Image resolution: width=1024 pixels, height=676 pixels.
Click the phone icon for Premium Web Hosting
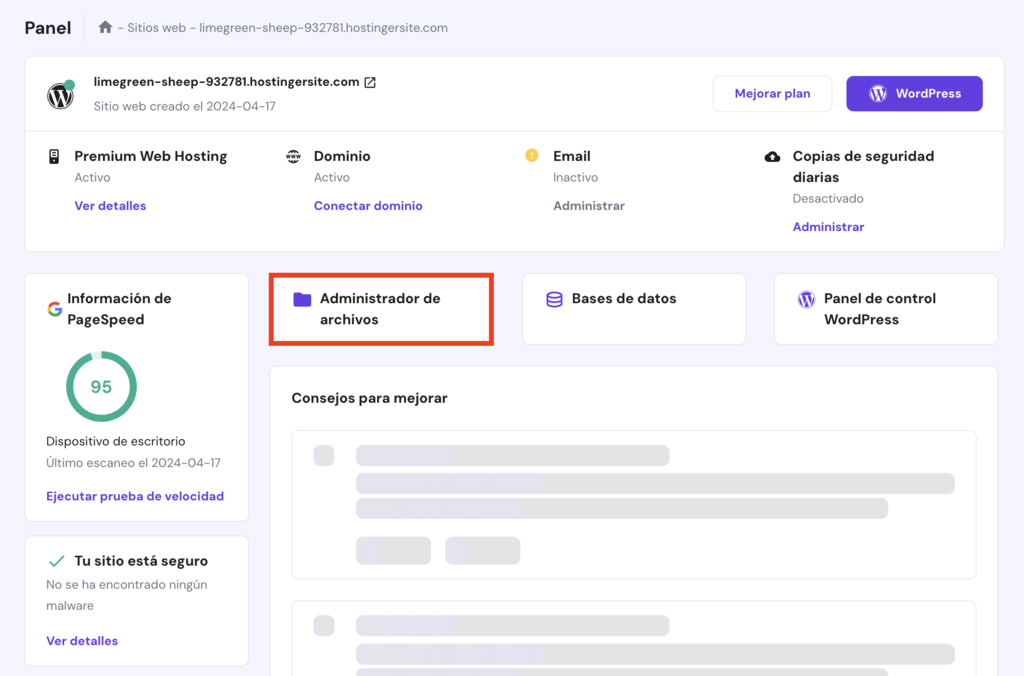coord(55,156)
